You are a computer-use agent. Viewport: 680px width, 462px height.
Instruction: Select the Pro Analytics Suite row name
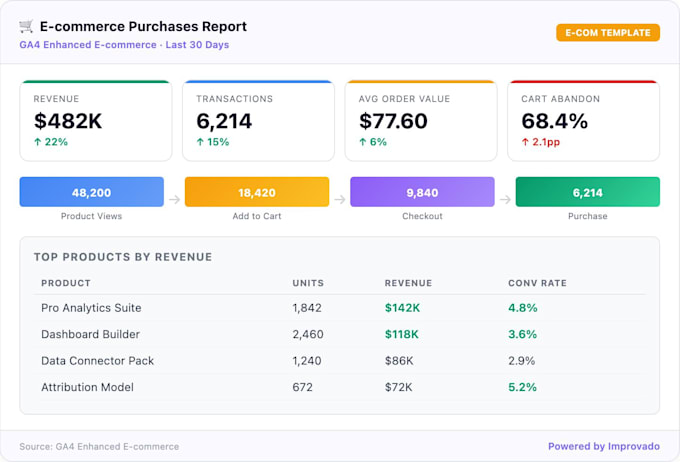[x=91, y=308]
